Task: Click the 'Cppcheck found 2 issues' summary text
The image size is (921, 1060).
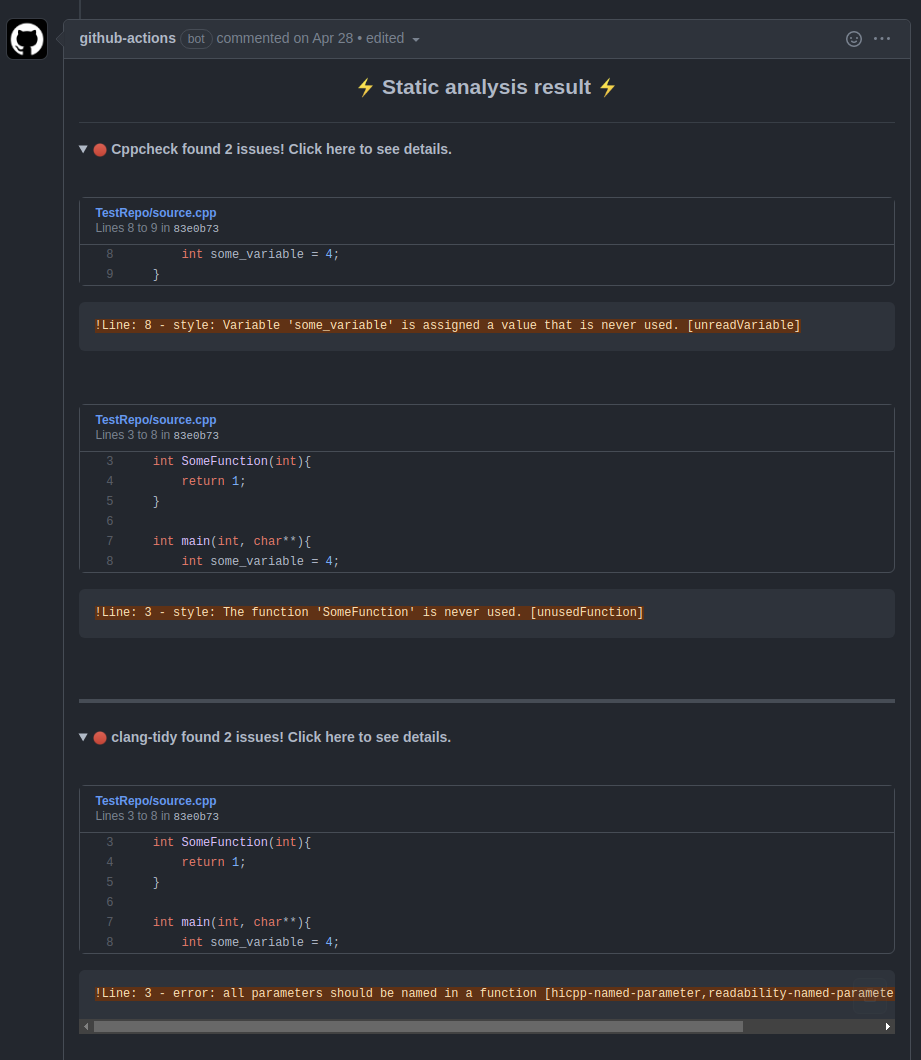Action: coord(281,149)
